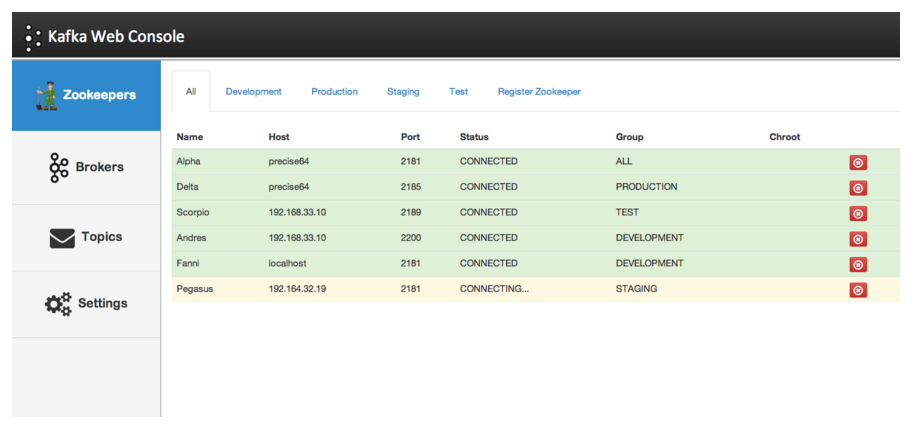Delete the Alpha zookeeper with red button
The height and width of the screenshot is (430, 921).
(x=858, y=163)
